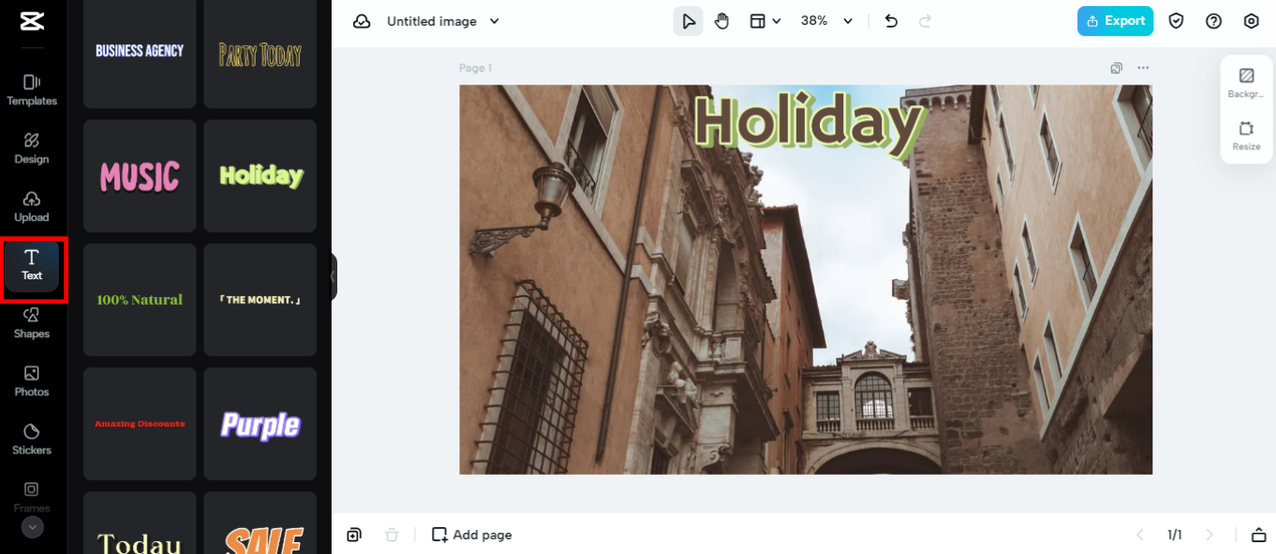Duplicate Page 1 with copy icon
The width and height of the screenshot is (1276, 554).
(x=1117, y=68)
